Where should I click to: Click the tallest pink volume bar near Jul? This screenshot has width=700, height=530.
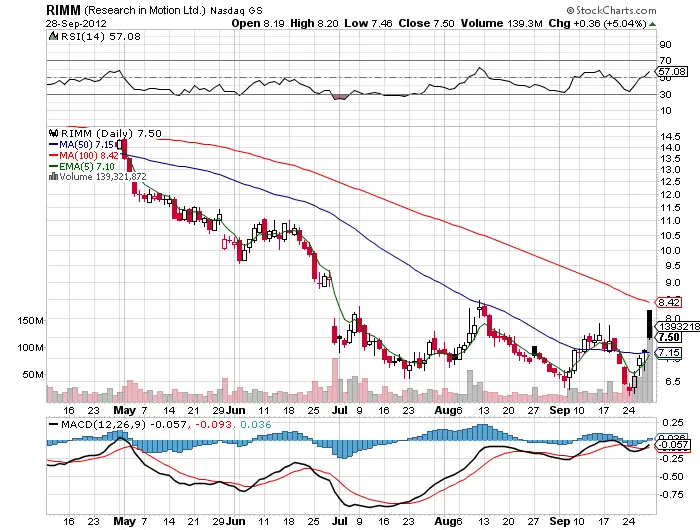pos(335,380)
